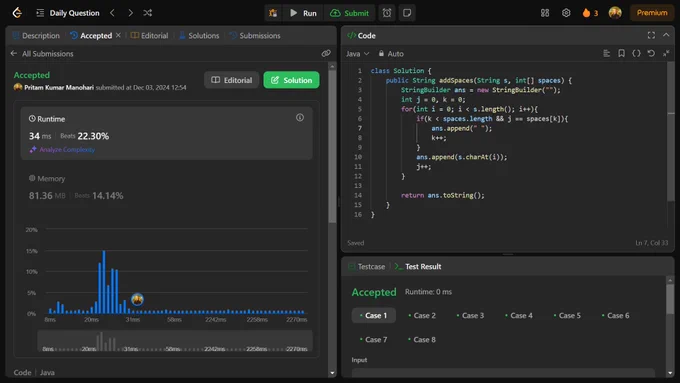Click the debug icon beside Run

pos(273,13)
